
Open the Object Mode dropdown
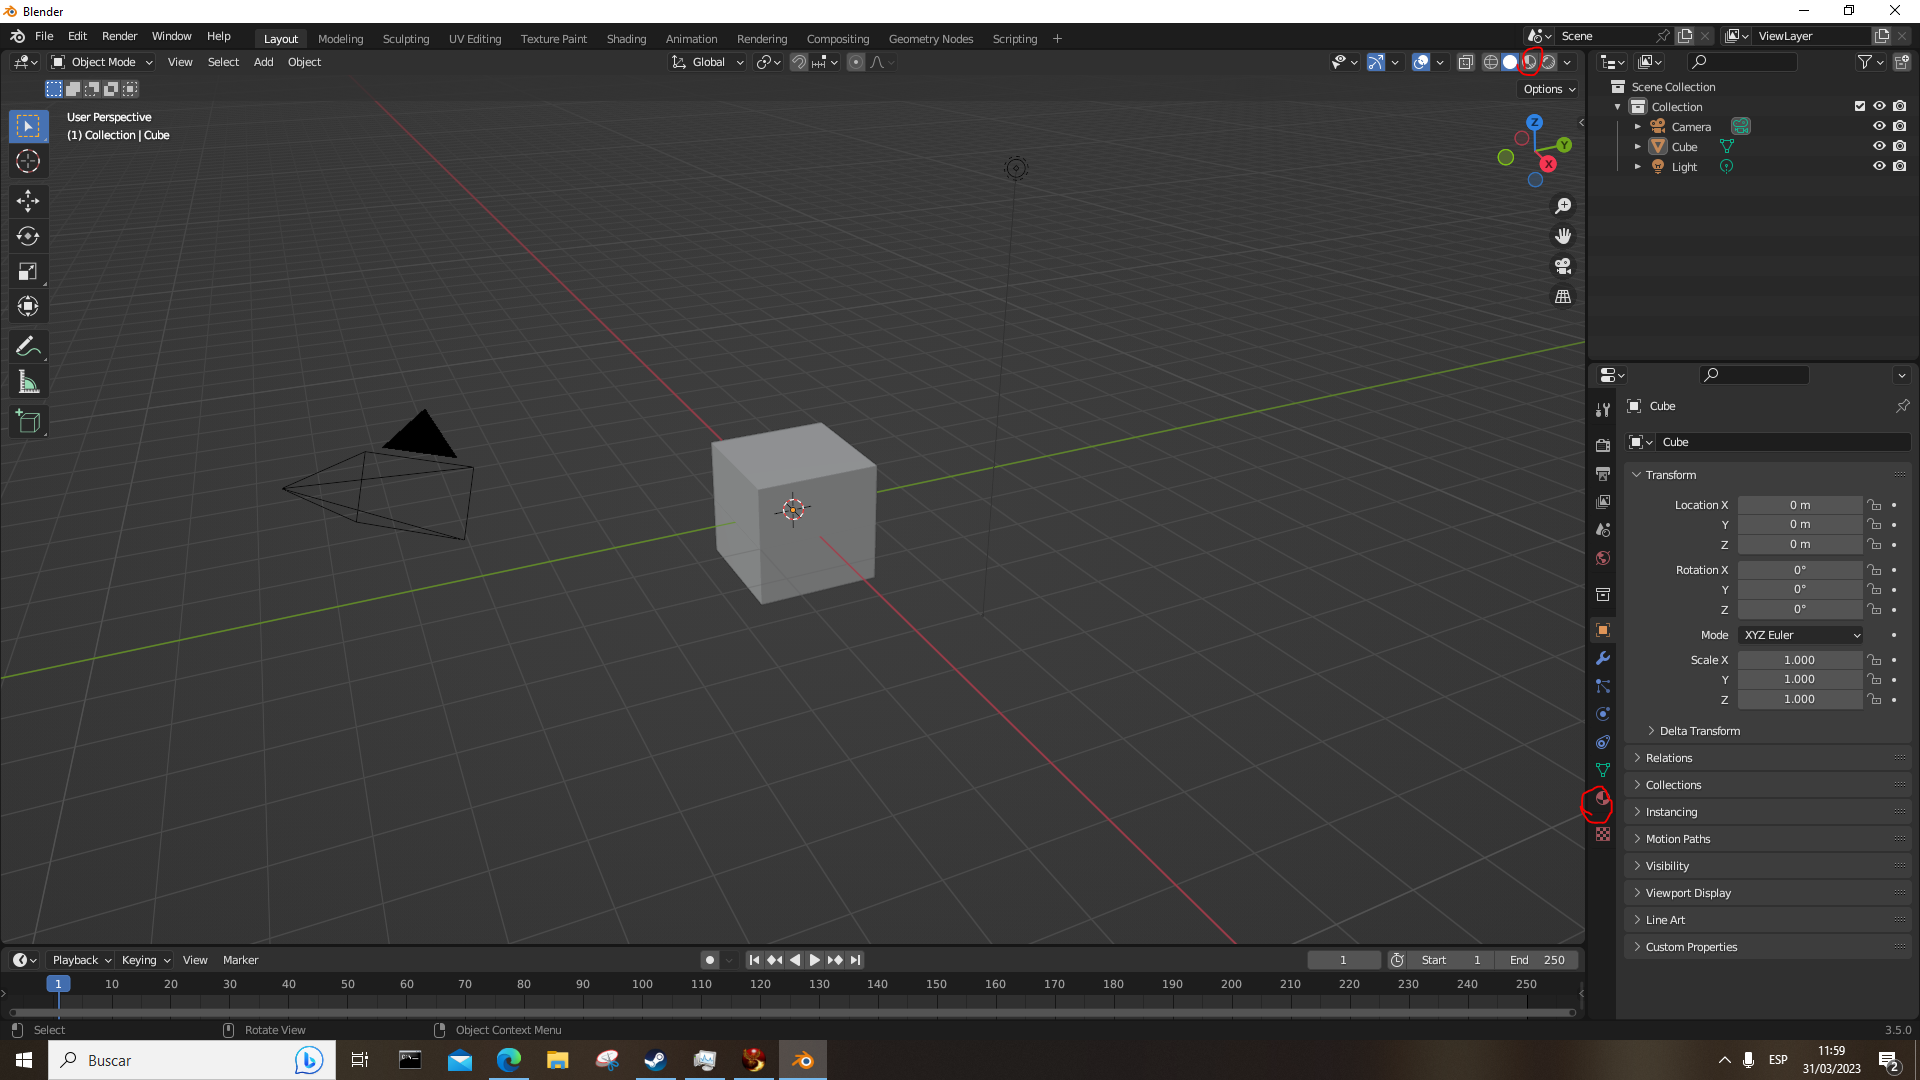click(102, 62)
